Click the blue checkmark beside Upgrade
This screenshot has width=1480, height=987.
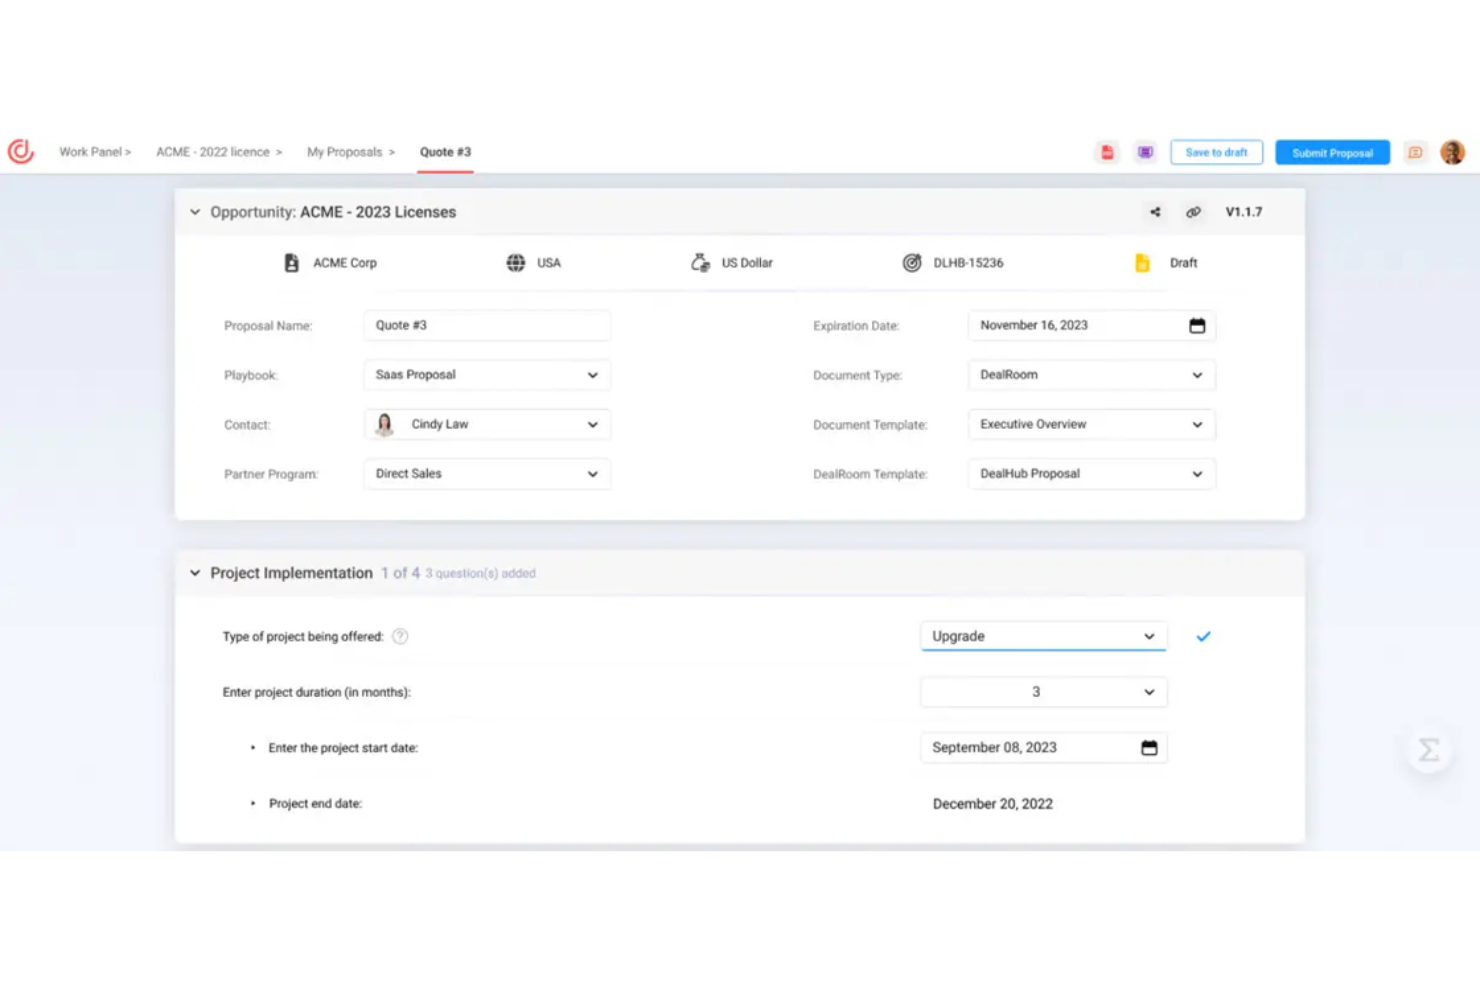point(1203,636)
